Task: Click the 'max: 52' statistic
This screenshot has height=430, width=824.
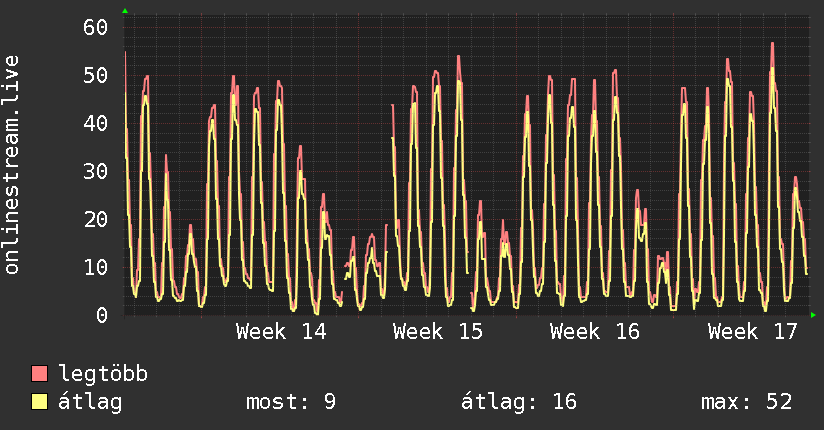Action: 746,402
